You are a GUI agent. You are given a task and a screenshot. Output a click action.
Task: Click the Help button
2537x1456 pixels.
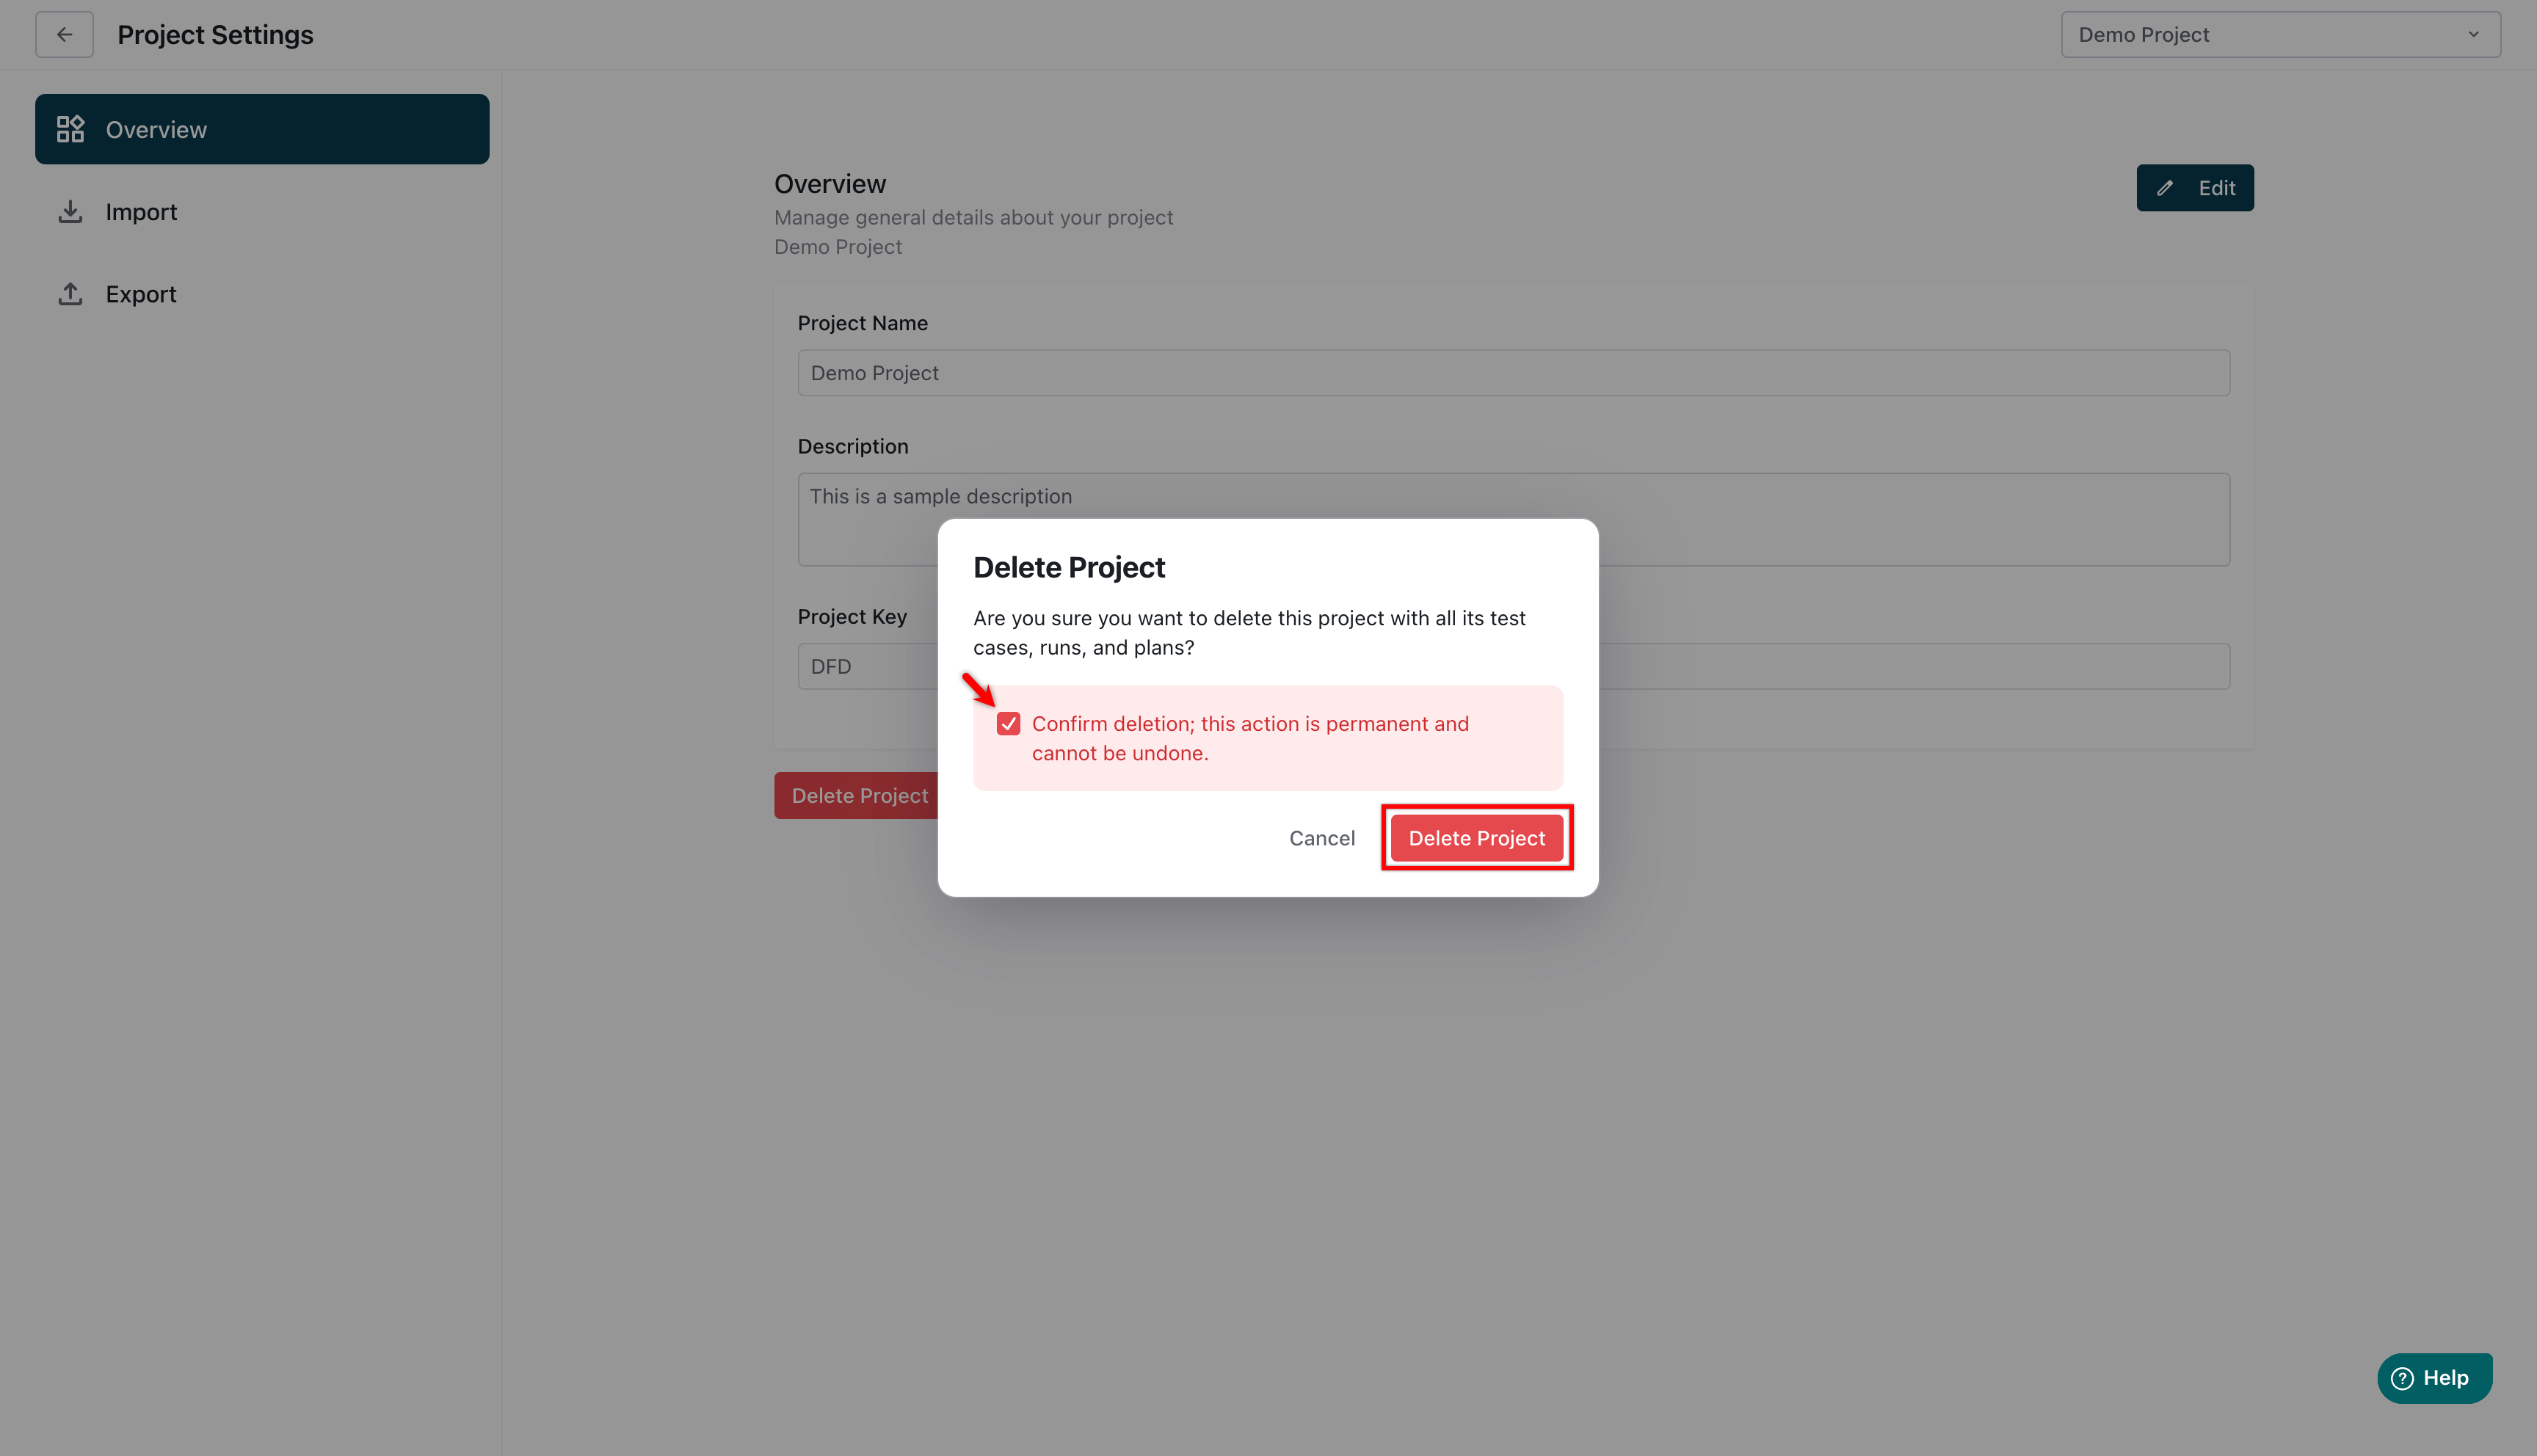click(2434, 1377)
